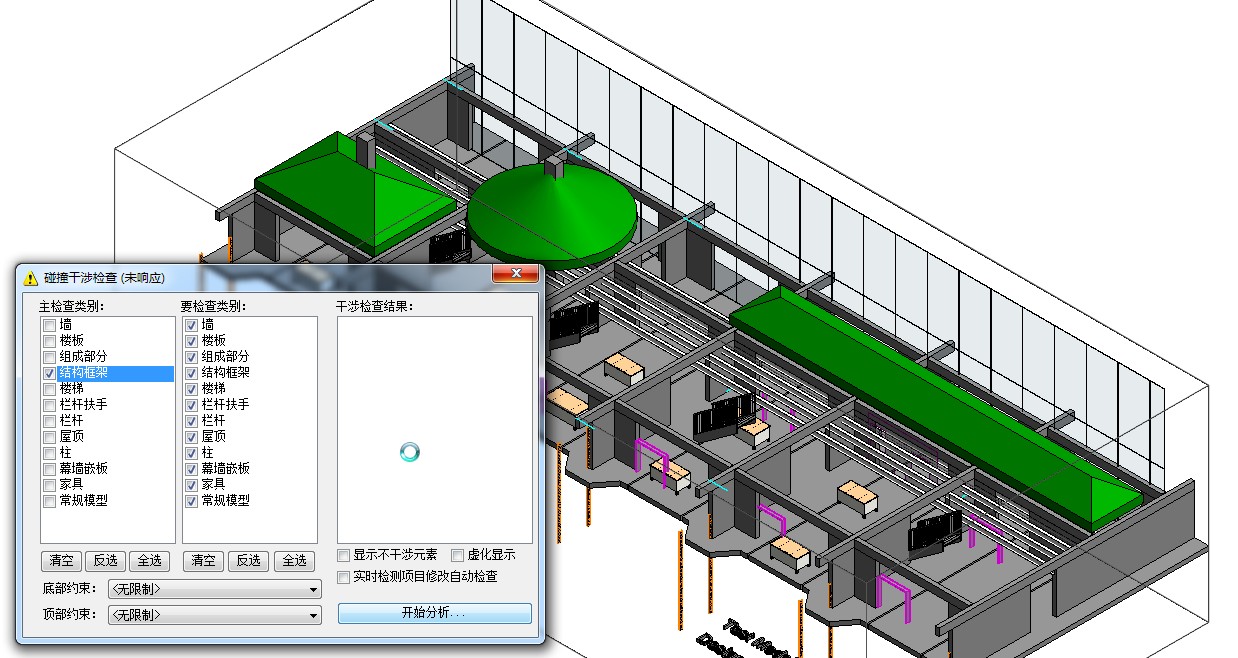Uncheck 家具 in the 要检查类别 list
This screenshot has height=658, width=1238.
coord(192,485)
